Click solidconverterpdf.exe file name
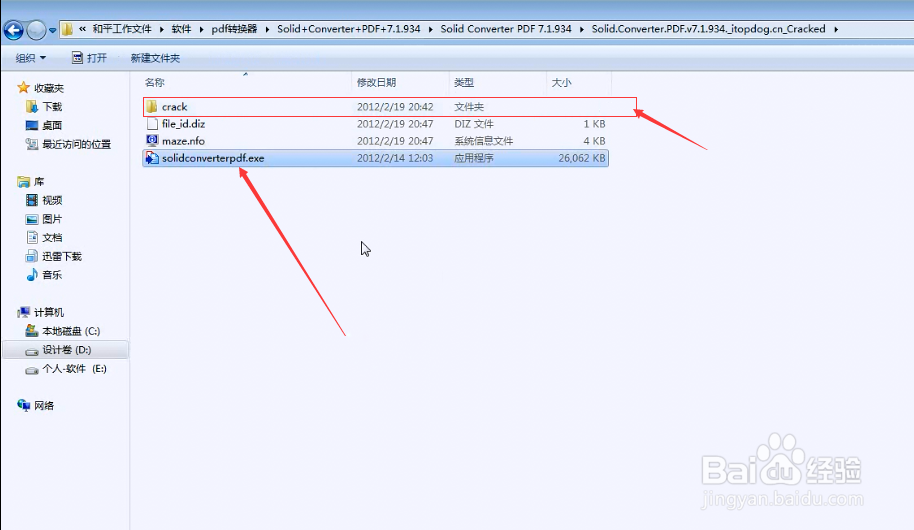The image size is (914, 530). (213, 158)
